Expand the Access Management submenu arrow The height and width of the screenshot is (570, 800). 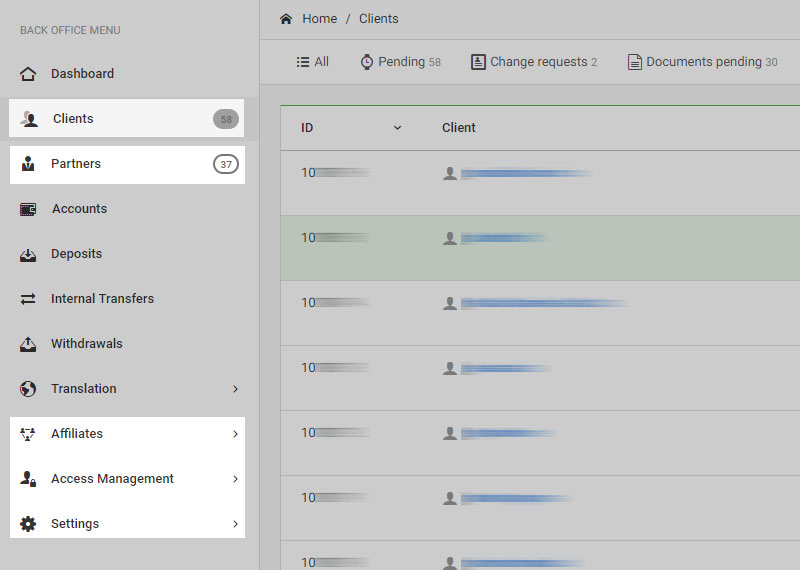pyautogui.click(x=235, y=479)
